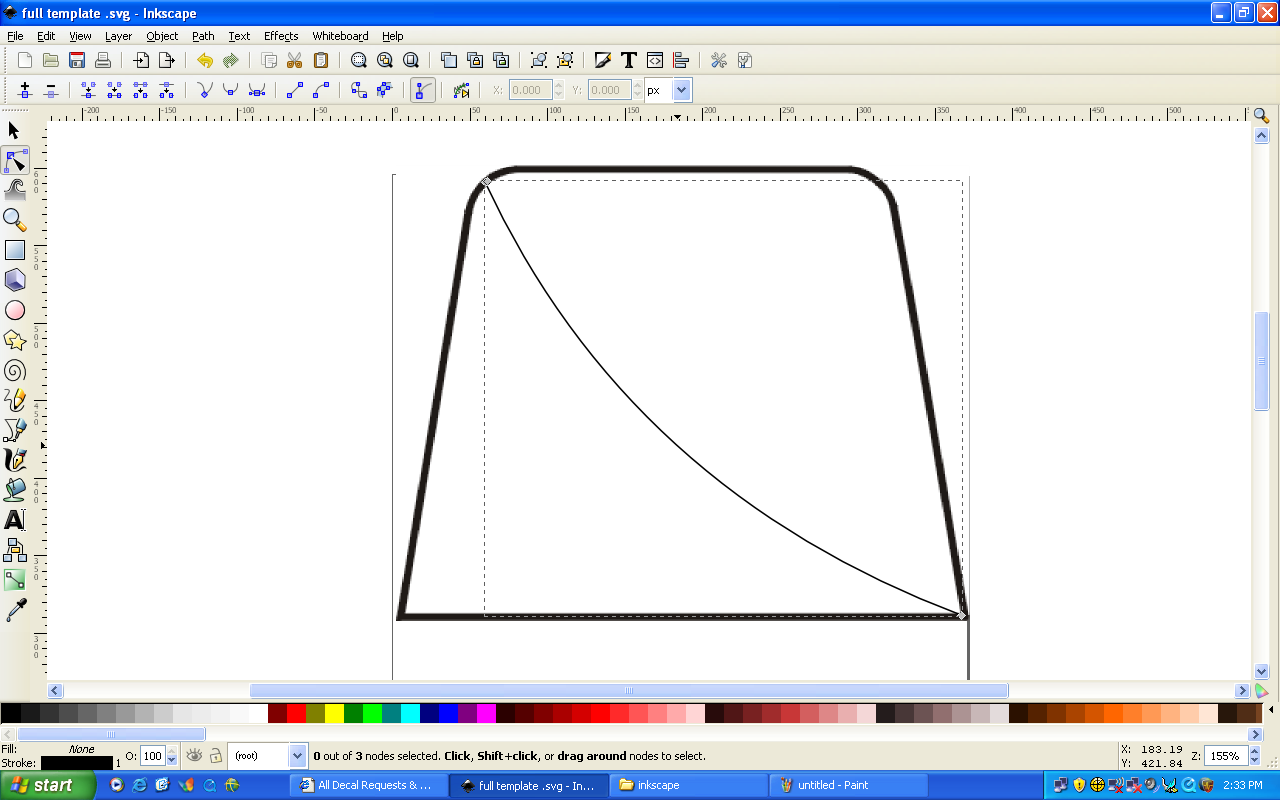Open the Path menu
The image size is (1280, 800).
[x=203, y=36]
